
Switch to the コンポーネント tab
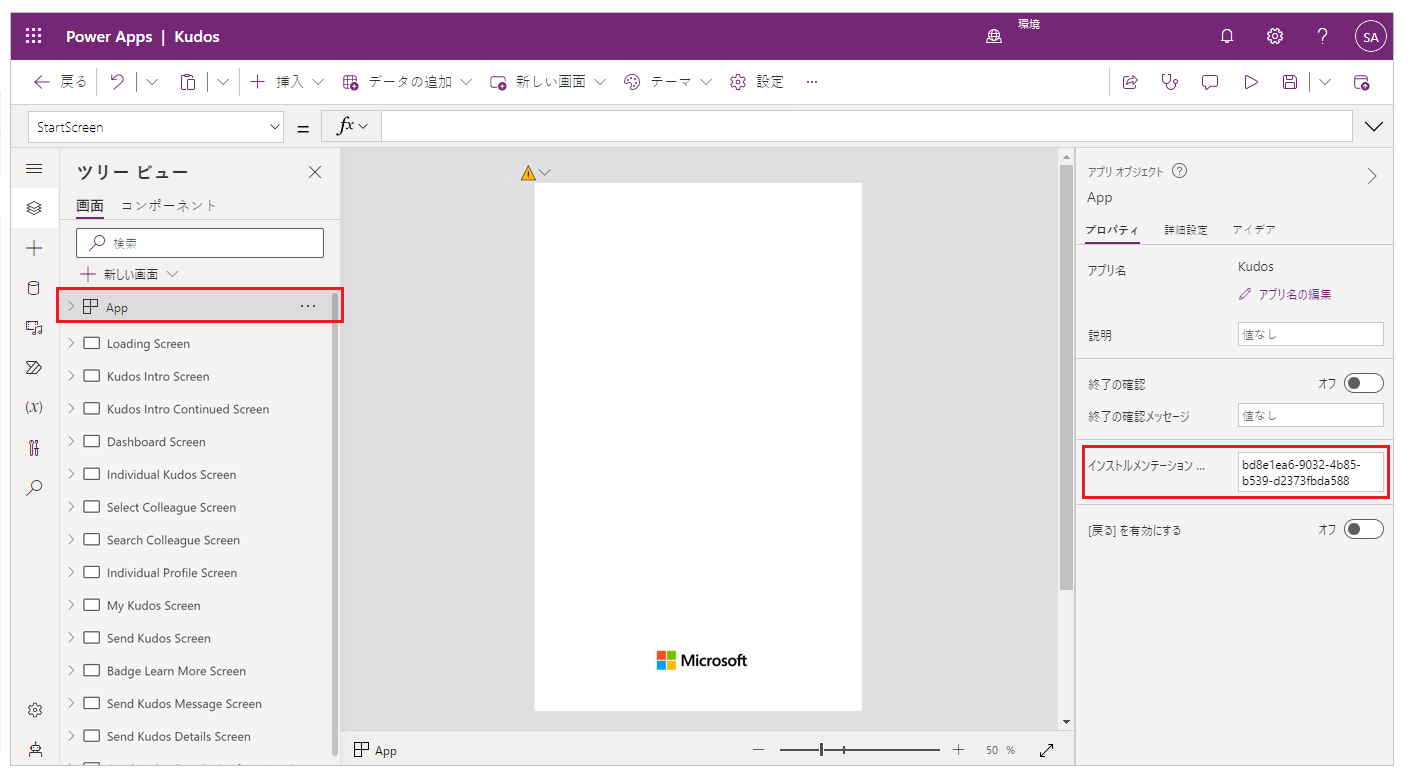[x=168, y=206]
